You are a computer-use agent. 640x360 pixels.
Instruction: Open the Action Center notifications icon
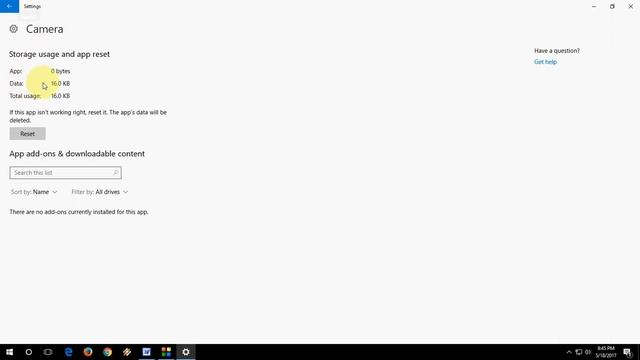click(x=628, y=352)
